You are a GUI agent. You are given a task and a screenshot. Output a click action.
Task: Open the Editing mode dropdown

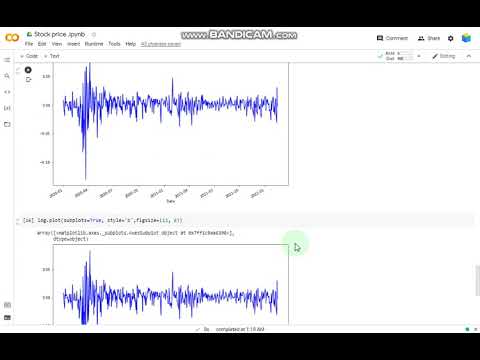point(444,56)
